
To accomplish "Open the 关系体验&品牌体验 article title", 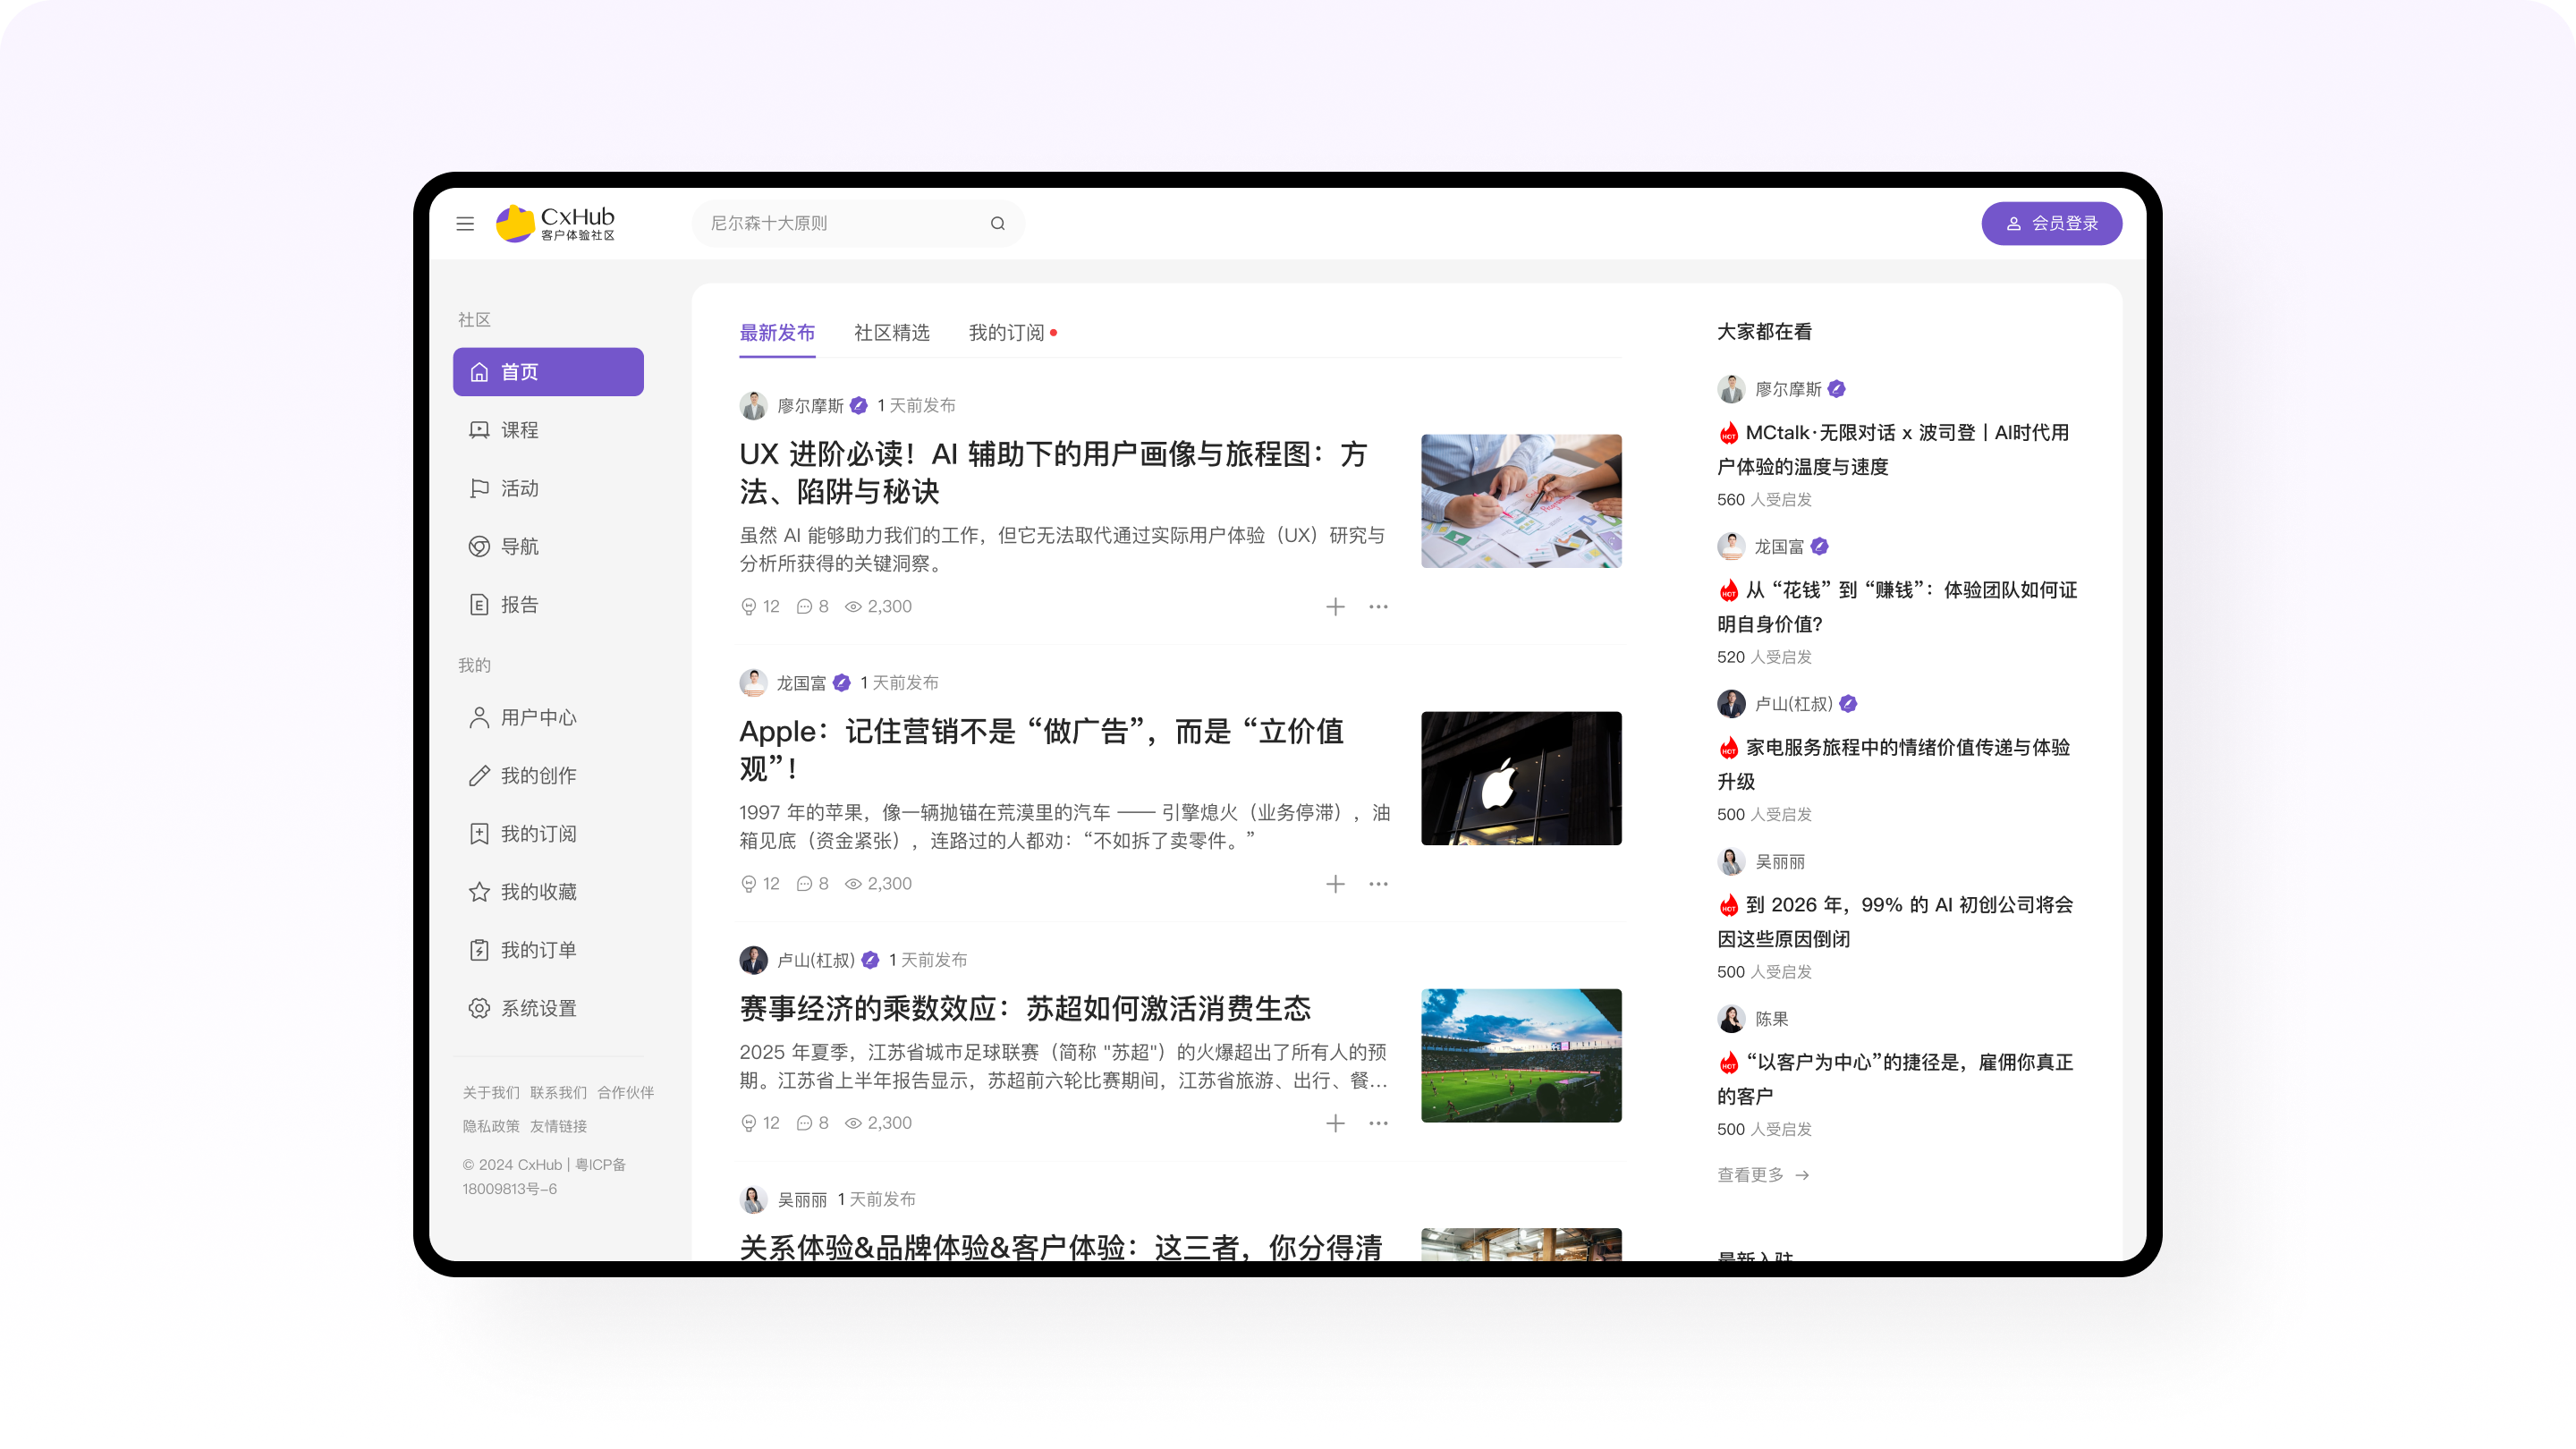I will 1061,1246.
